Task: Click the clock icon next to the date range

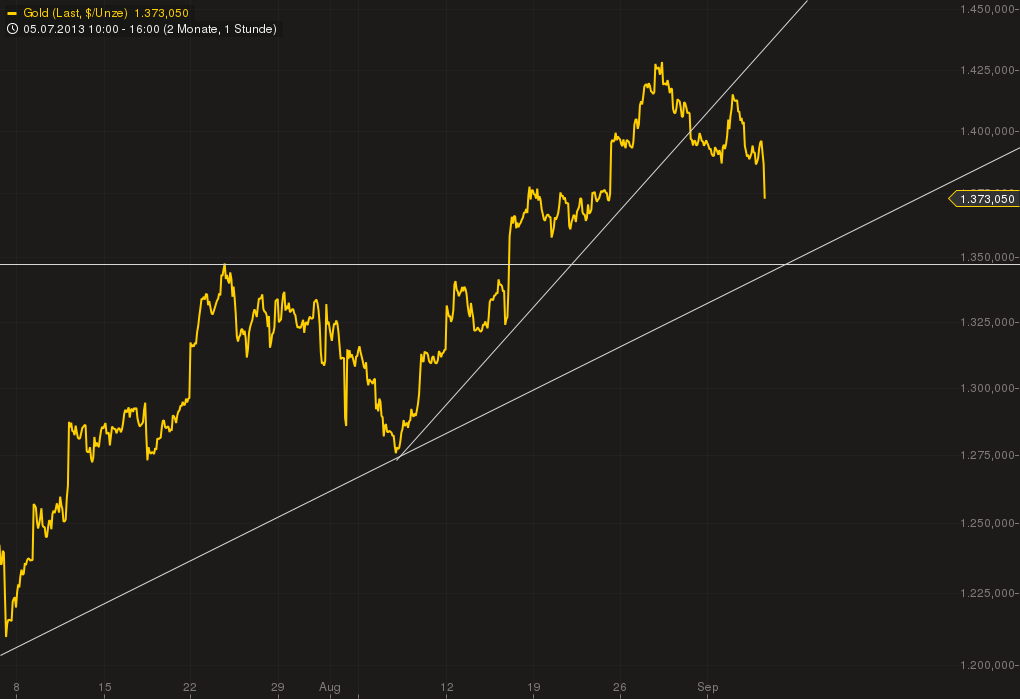Action: (11, 29)
